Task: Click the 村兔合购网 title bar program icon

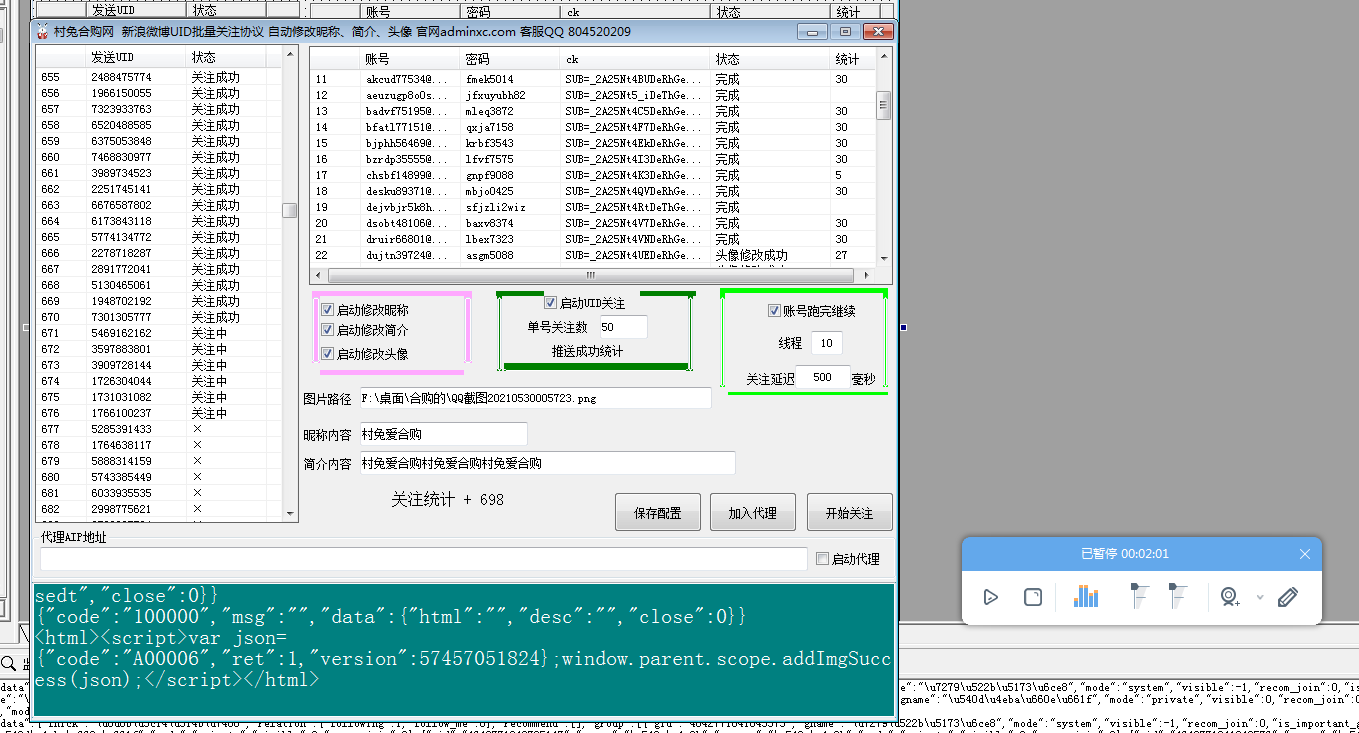Action: (44, 31)
